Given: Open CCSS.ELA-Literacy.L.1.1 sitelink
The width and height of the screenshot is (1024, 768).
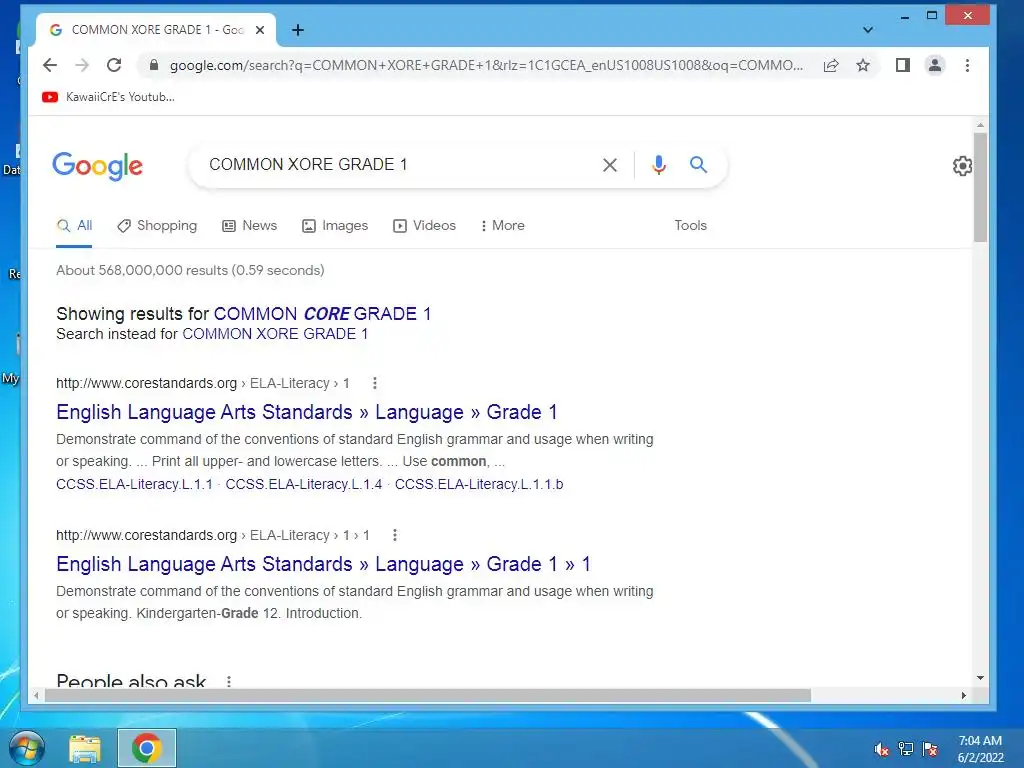Looking at the screenshot, I should tap(134, 484).
